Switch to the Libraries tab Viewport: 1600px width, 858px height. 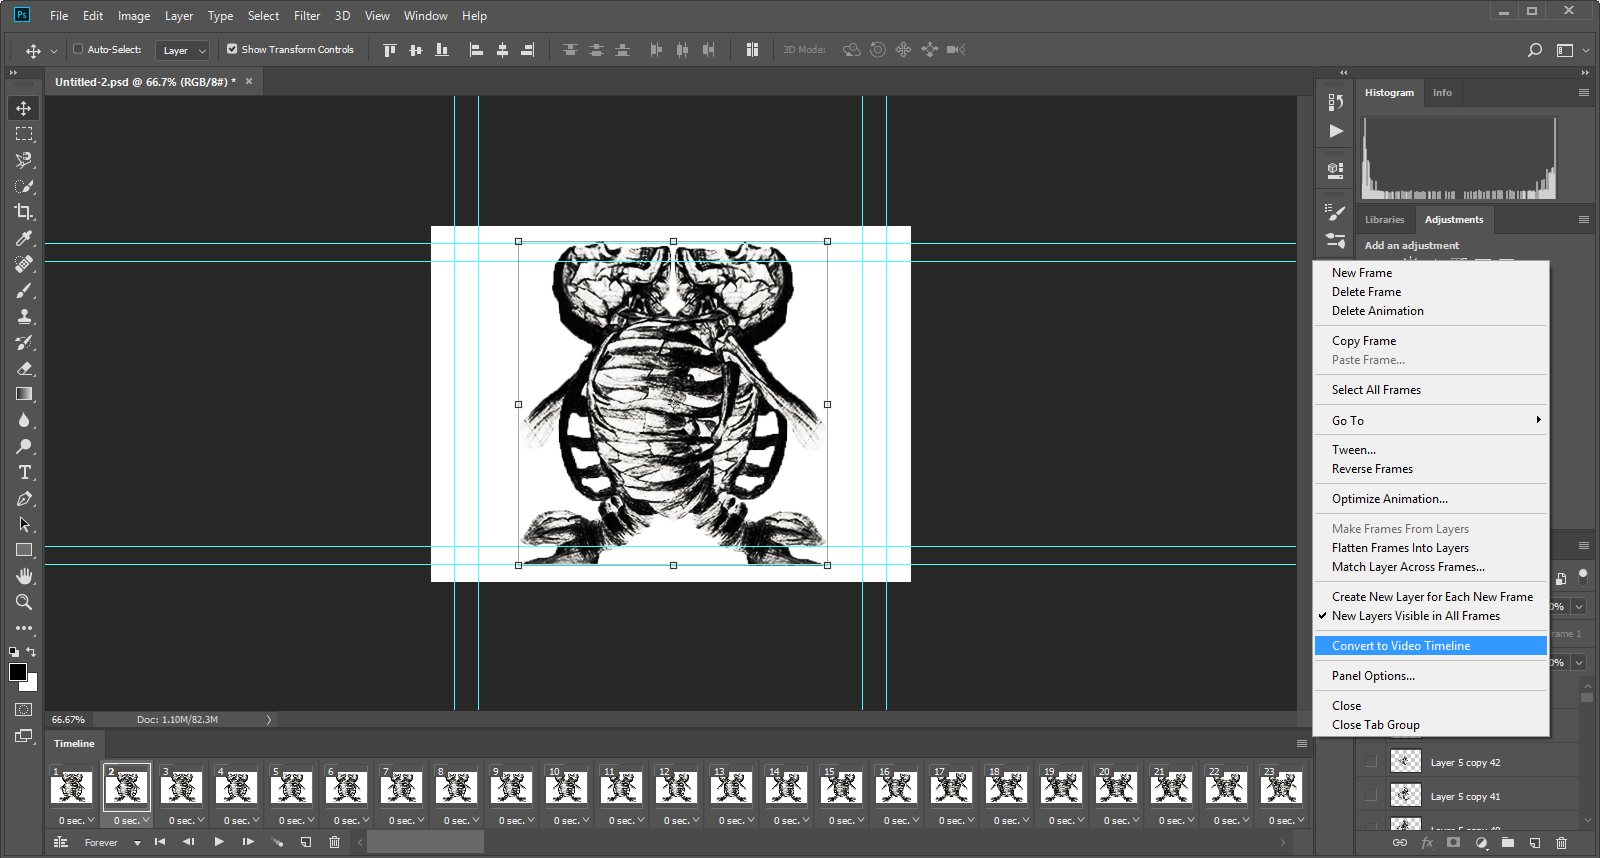[x=1384, y=219]
